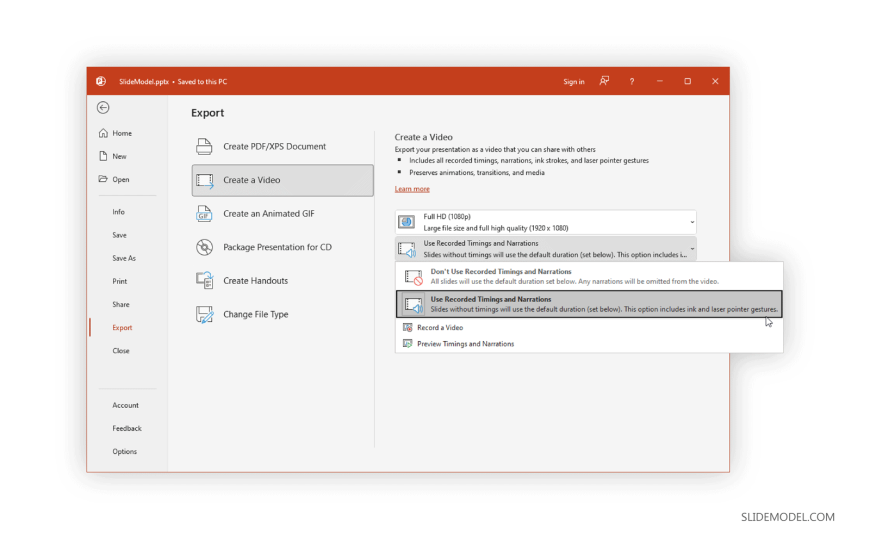
Task: Open the Info tab
Action: tap(118, 212)
